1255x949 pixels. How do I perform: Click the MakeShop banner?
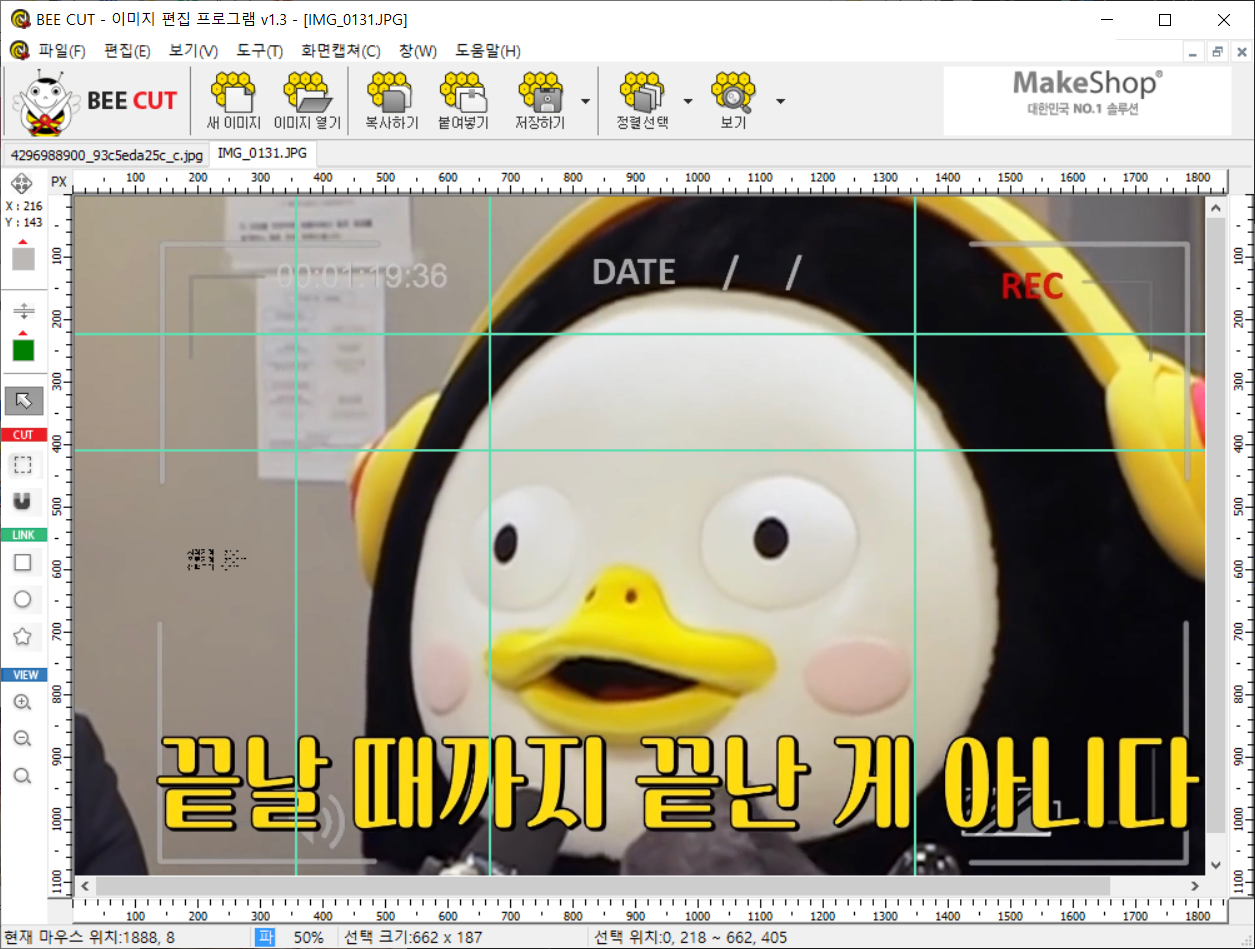pos(1087,101)
